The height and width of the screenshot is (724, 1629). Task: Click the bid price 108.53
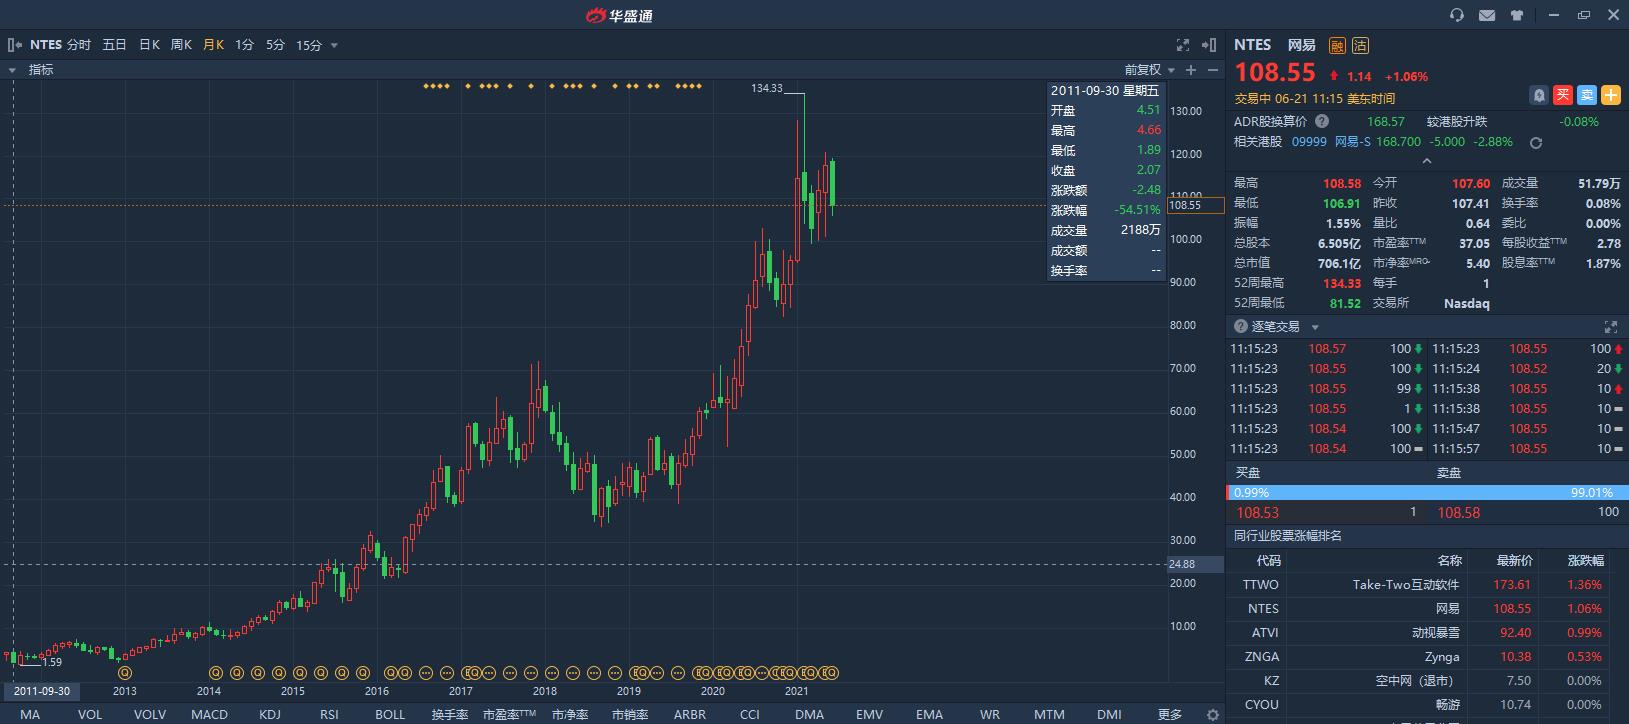coord(1258,513)
